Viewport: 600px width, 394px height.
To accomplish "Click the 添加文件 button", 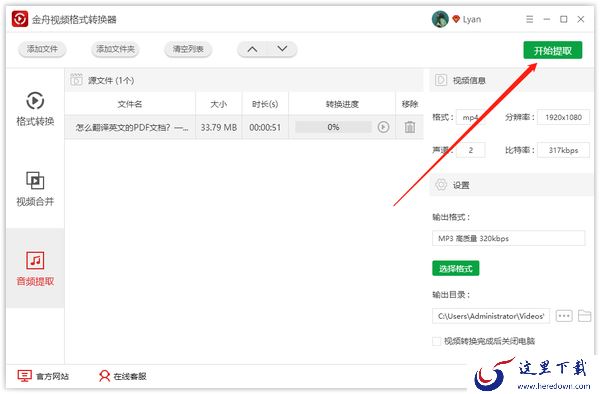I will coord(42,49).
